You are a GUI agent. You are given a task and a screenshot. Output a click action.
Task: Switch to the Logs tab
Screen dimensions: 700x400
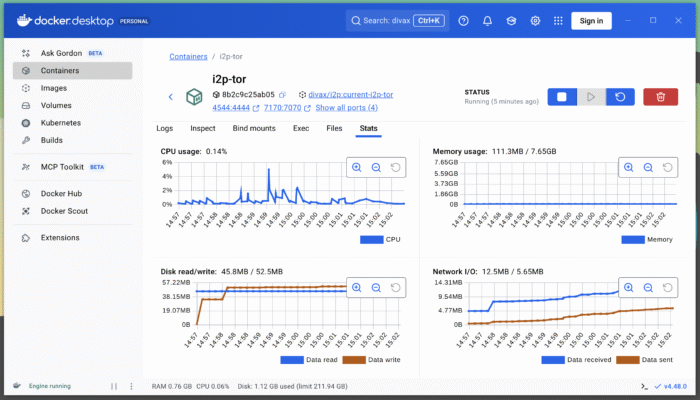coord(165,129)
